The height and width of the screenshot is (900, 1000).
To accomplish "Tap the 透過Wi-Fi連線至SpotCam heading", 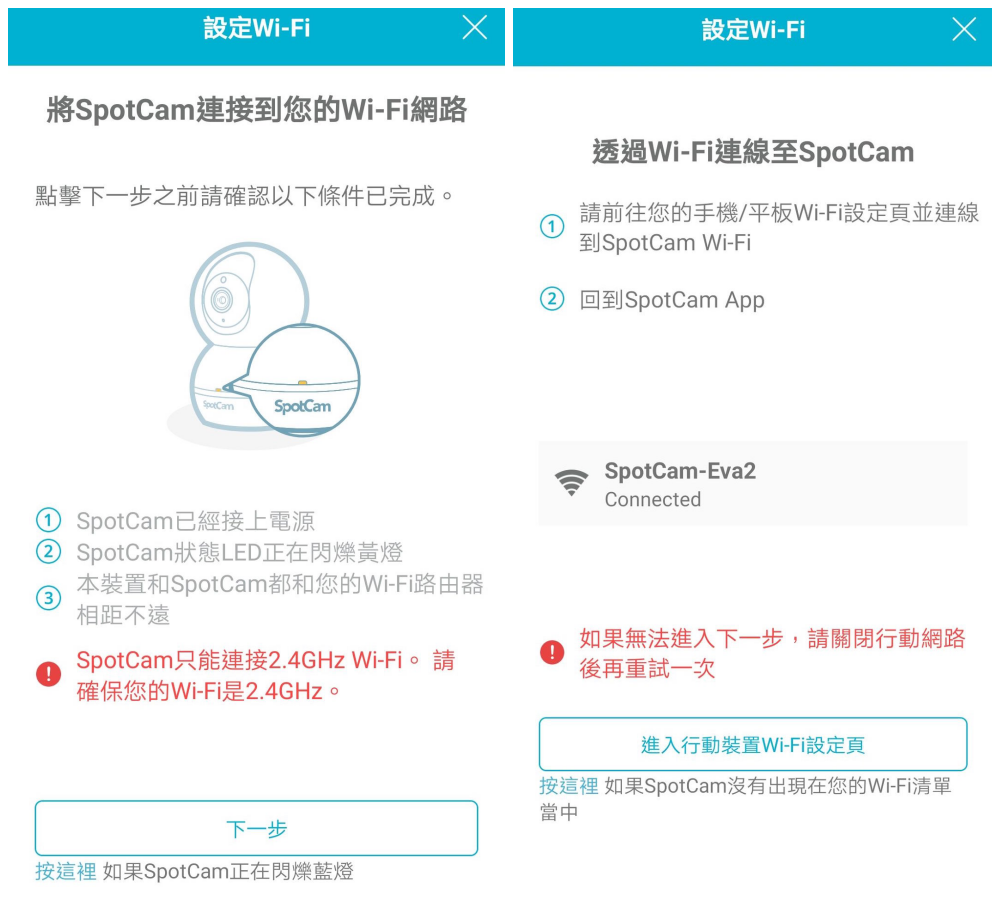I will [753, 152].
